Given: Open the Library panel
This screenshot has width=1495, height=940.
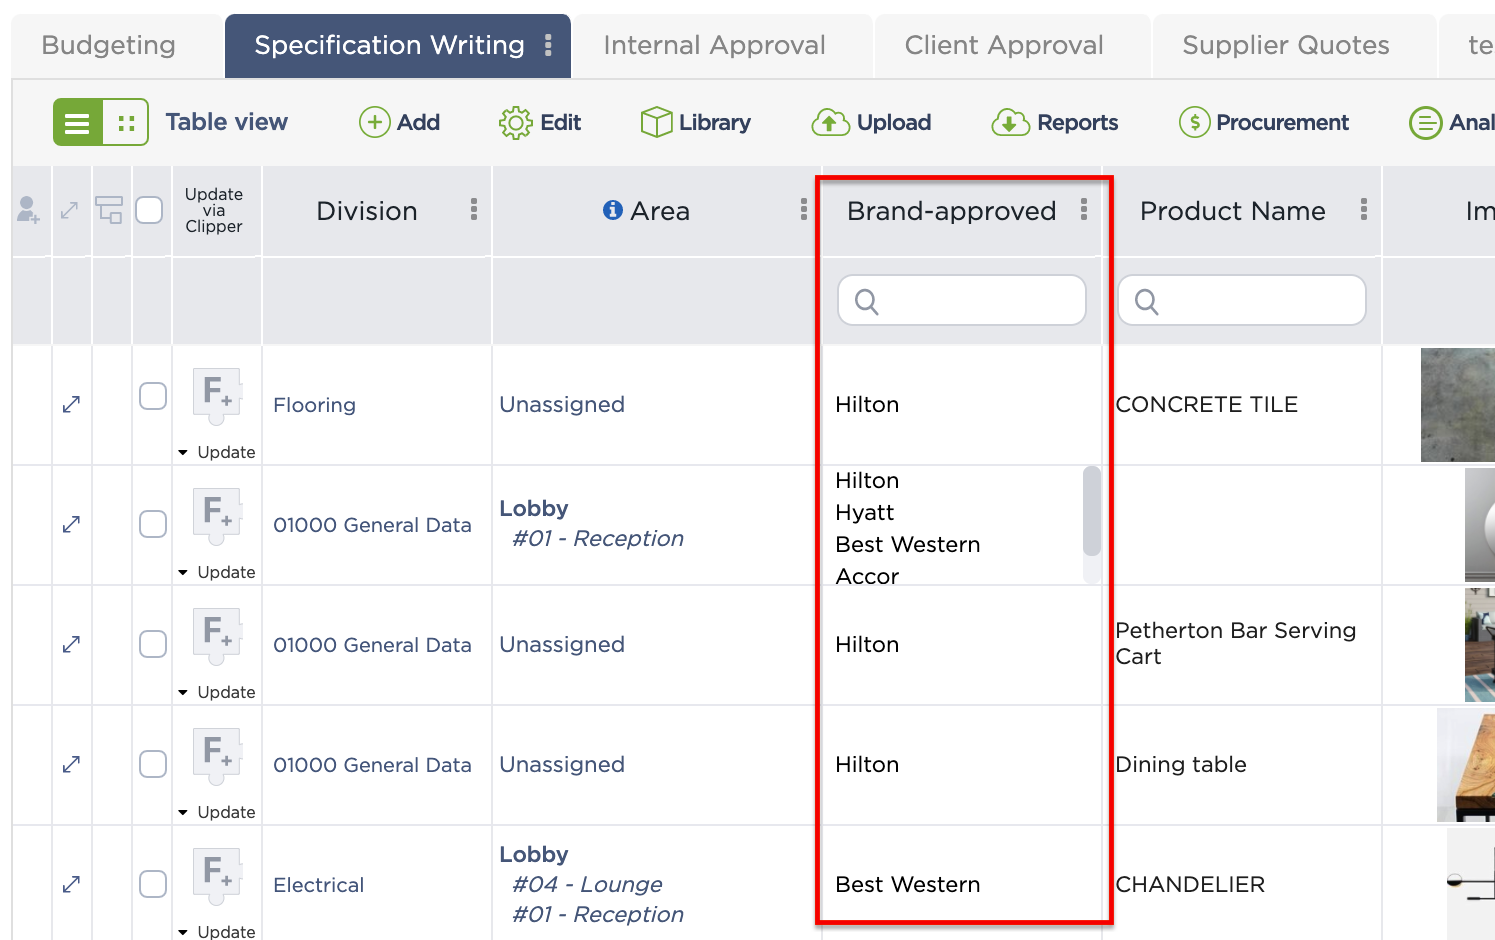Looking at the screenshot, I should pos(656,122).
